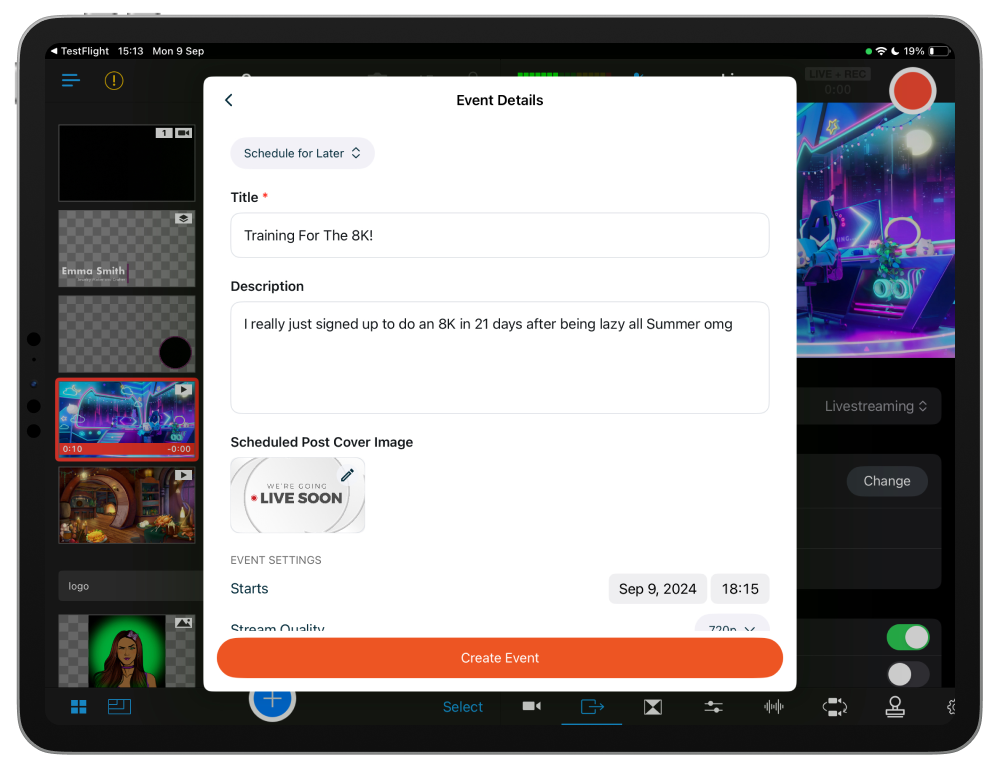Click the Create Event button
Viewport: 1000px width, 769px height.
[x=500, y=658]
